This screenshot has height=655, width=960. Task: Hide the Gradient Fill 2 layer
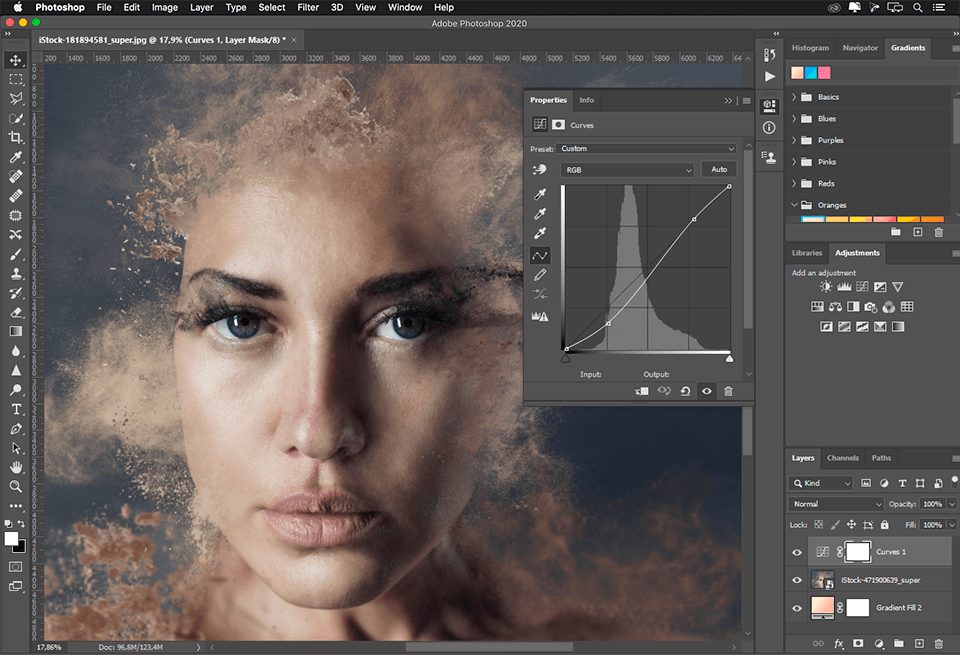tap(797, 607)
